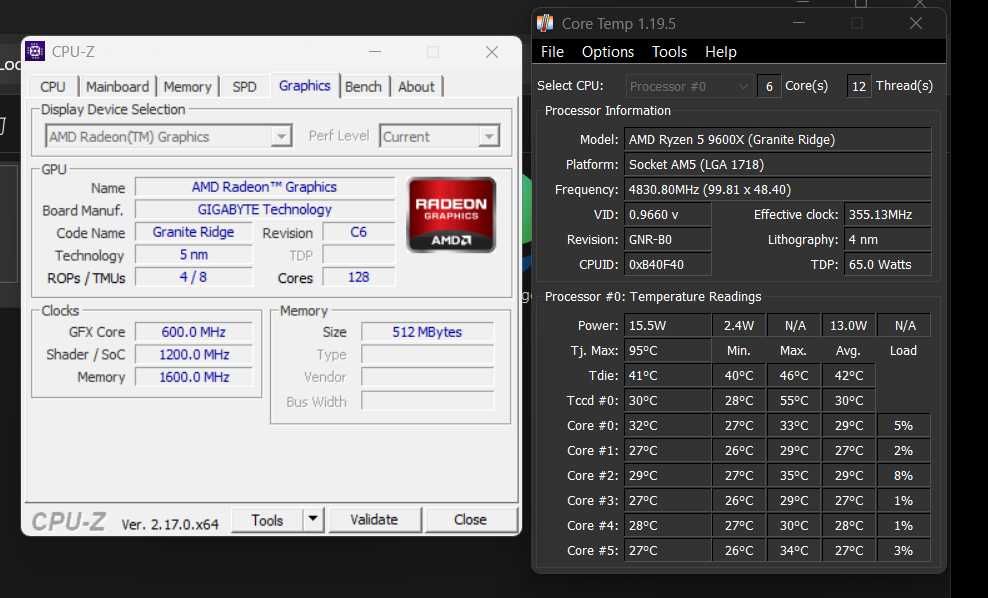This screenshot has width=988, height=598.
Task: Minimize the CPU-Z window
Action: pos(375,52)
